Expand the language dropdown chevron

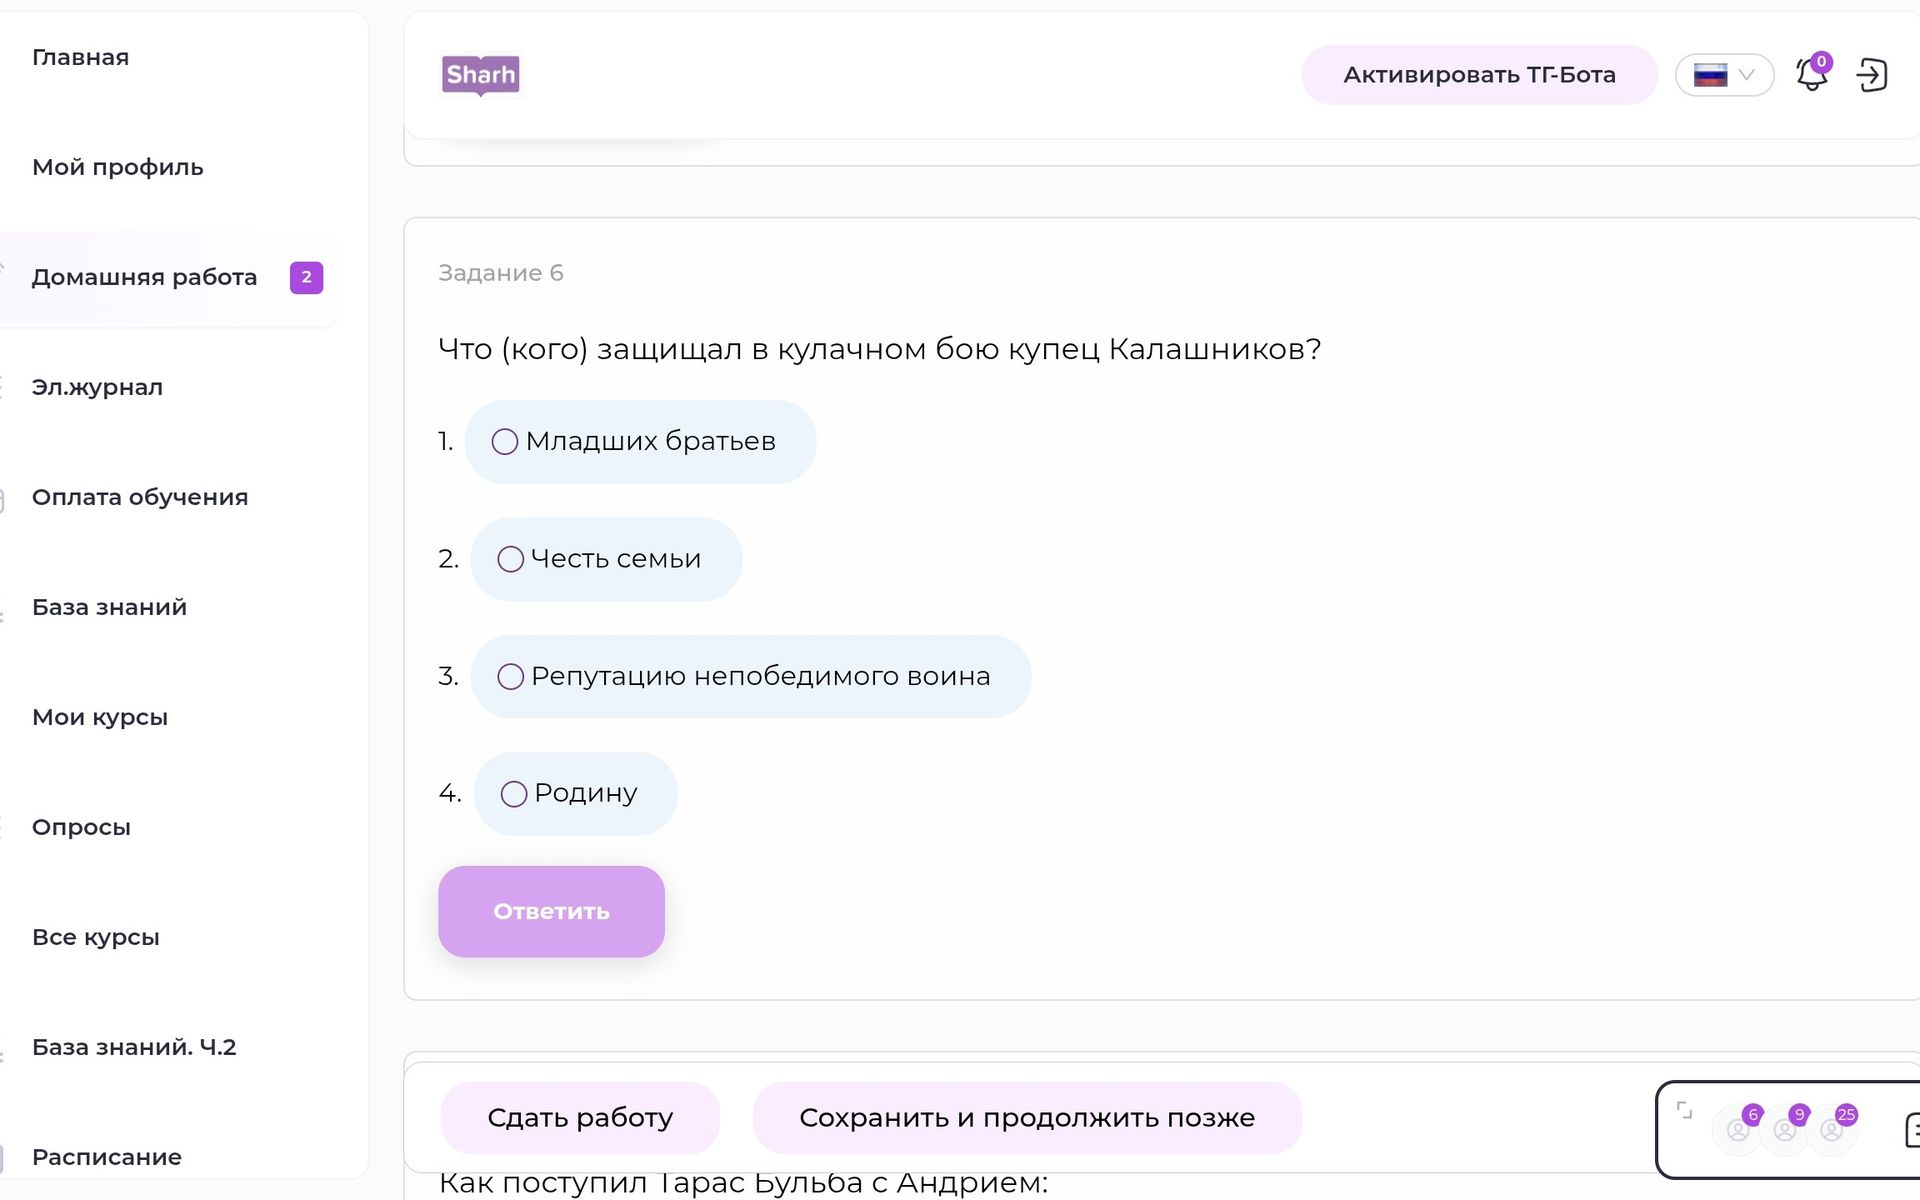(1747, 75)
